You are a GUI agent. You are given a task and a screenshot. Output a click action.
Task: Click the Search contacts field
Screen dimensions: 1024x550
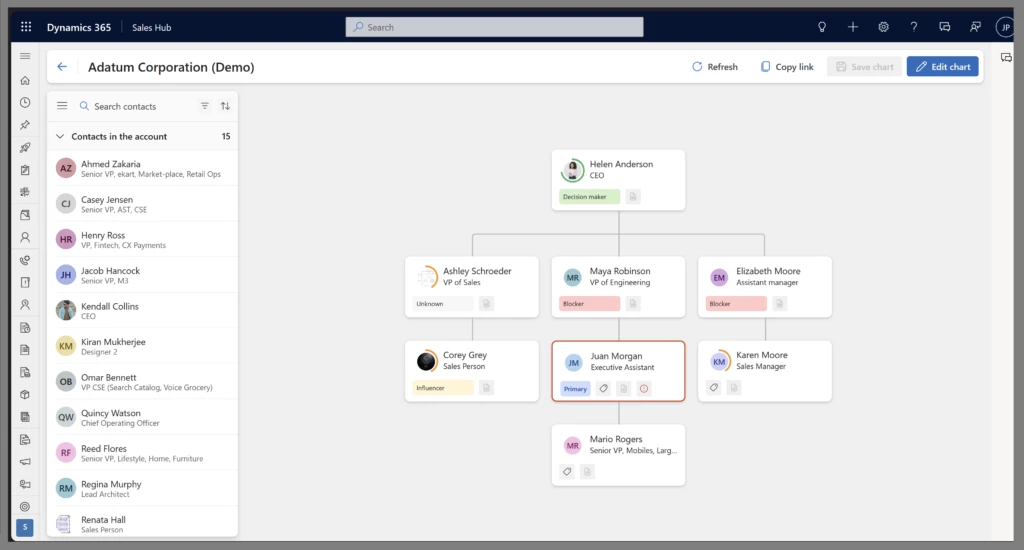coord(136,106)
